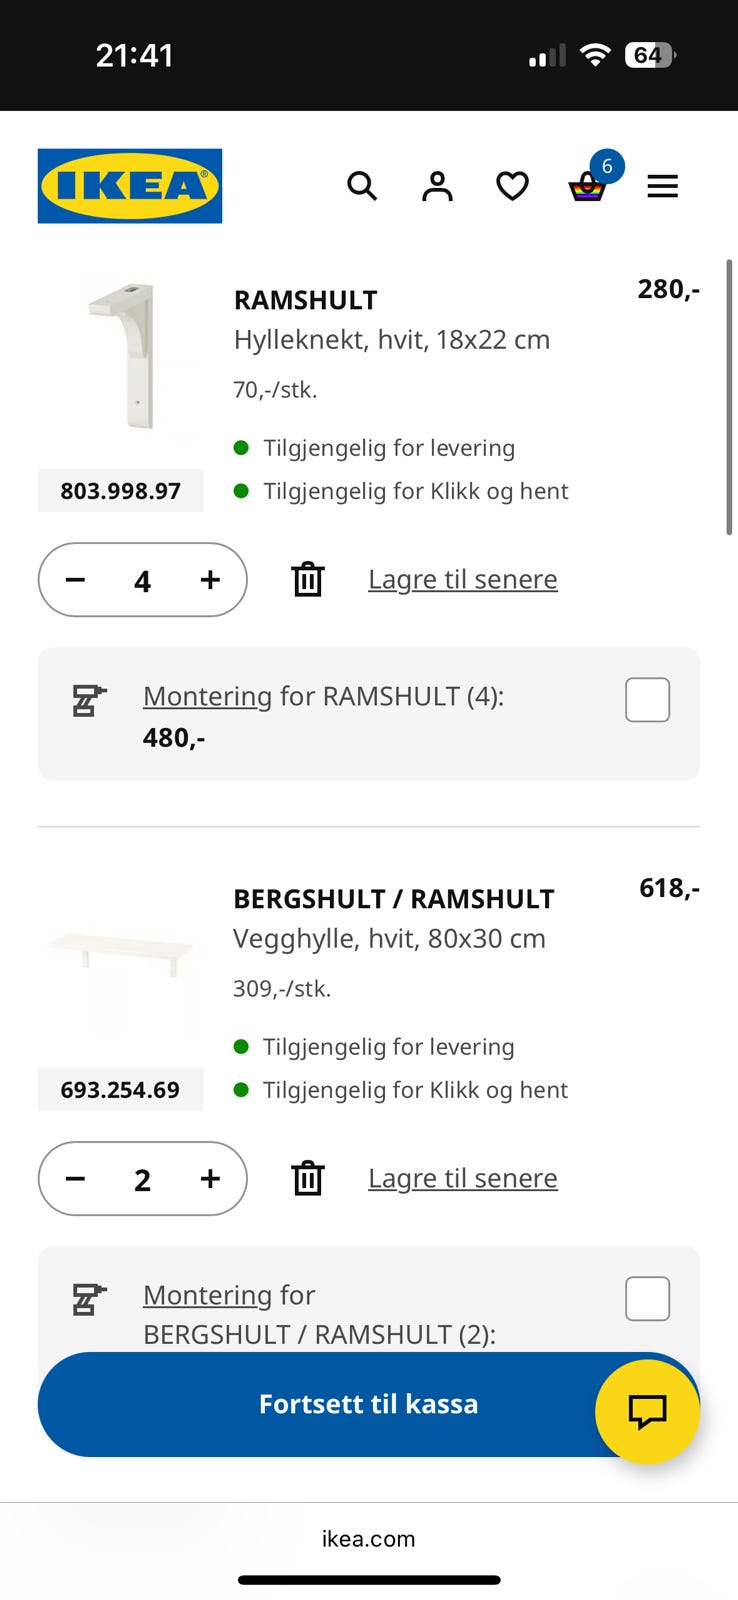Tick Montering for BERGSHULT / RAMSHULT checkbox
738x1600 pixels.
coord(647,1299)
